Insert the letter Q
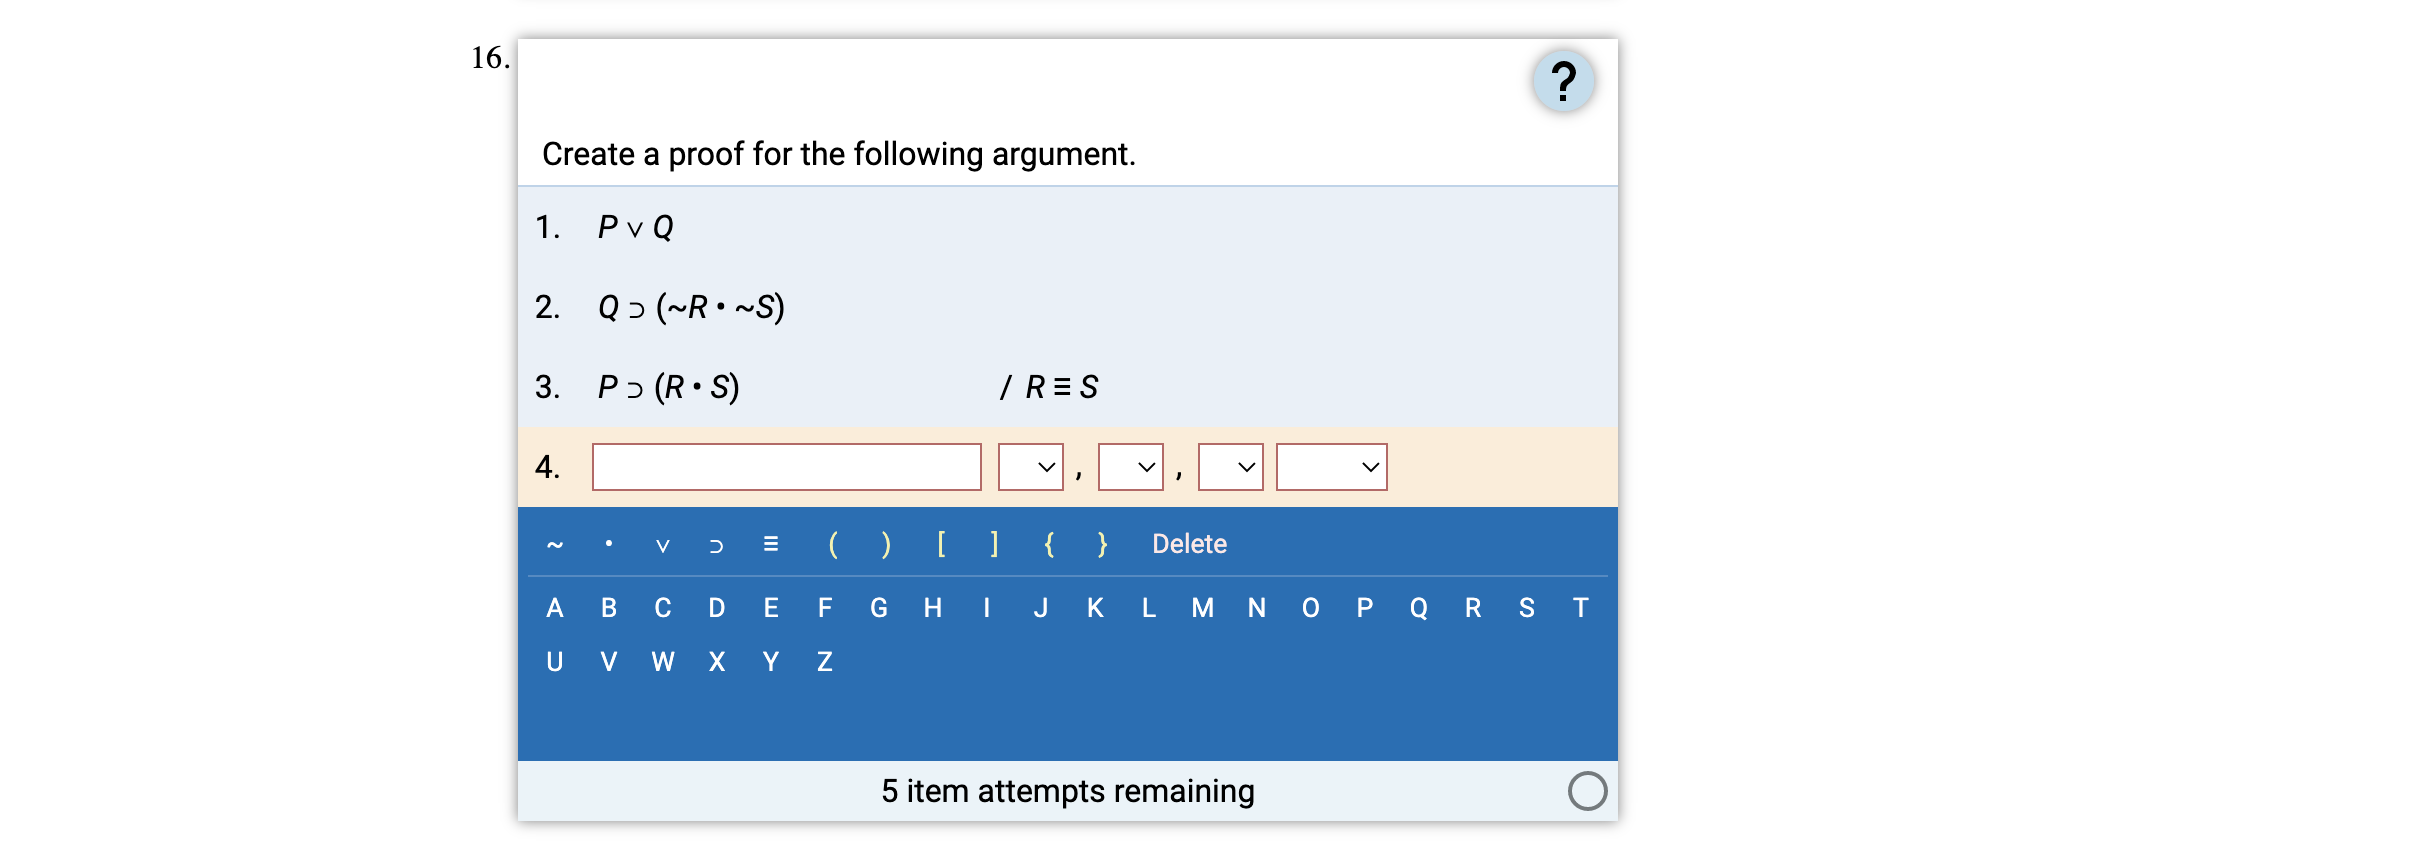This screenshot has height=850, width=2434. (x=1417, y=608)
